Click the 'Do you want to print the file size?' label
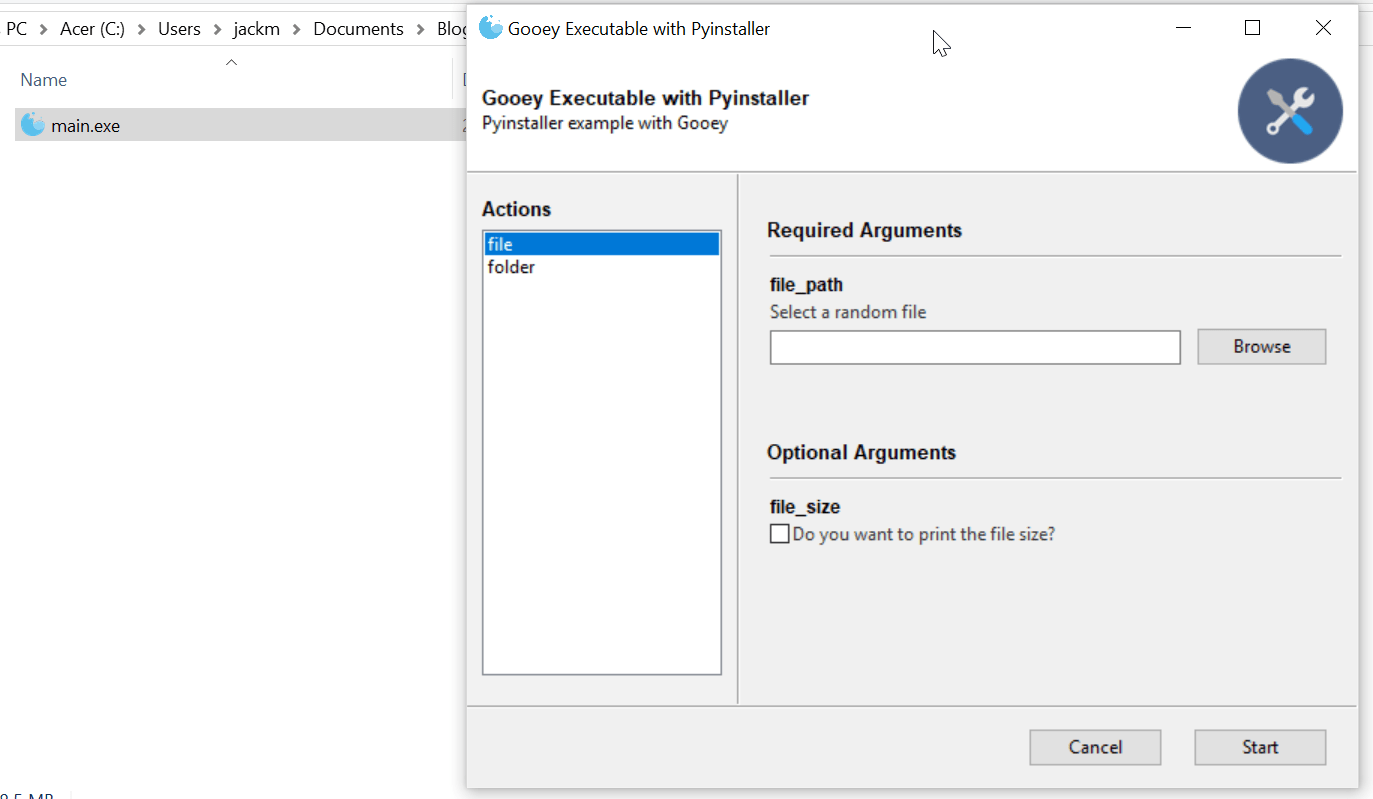 pos(924,534)
